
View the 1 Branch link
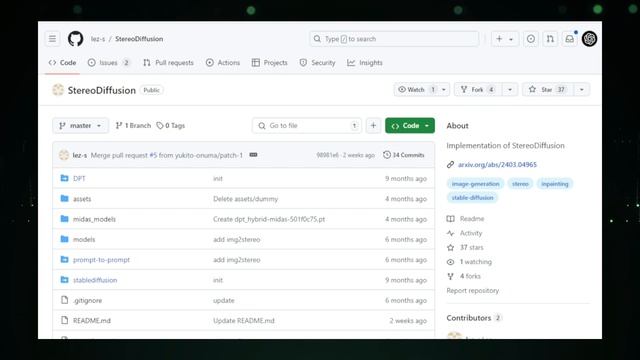(x=133, y=126)
